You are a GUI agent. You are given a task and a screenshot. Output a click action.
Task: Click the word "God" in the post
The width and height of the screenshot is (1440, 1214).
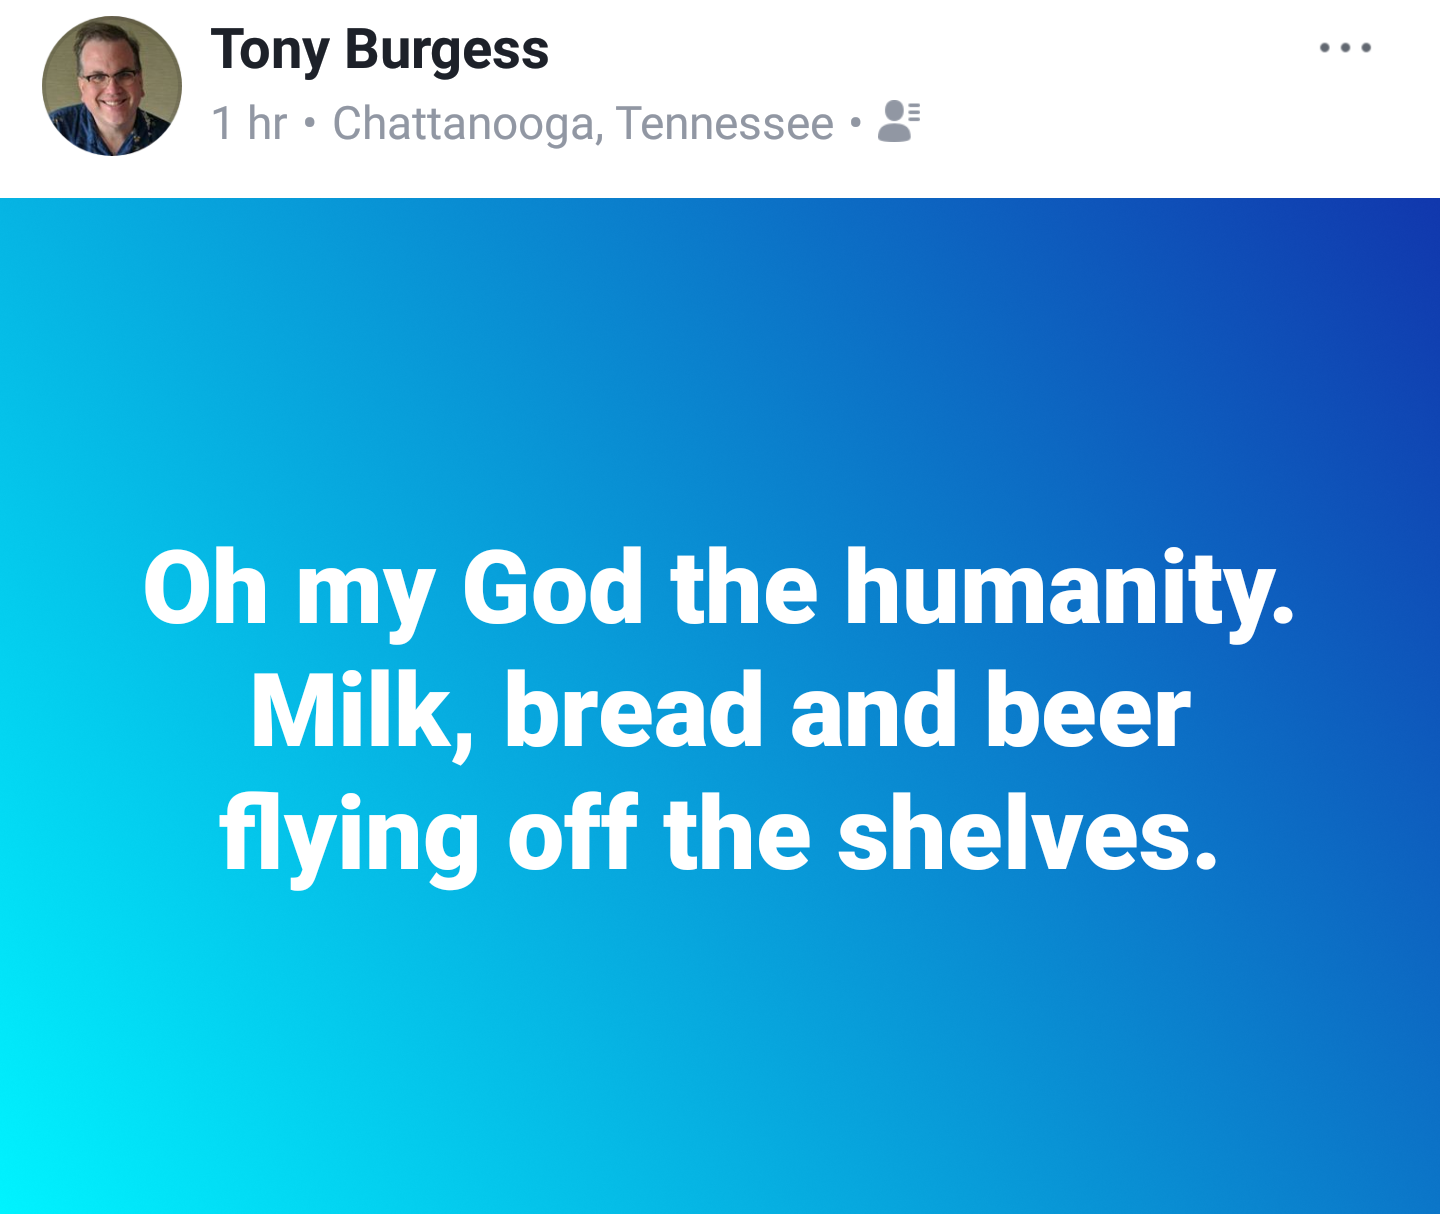click(553, 588)
